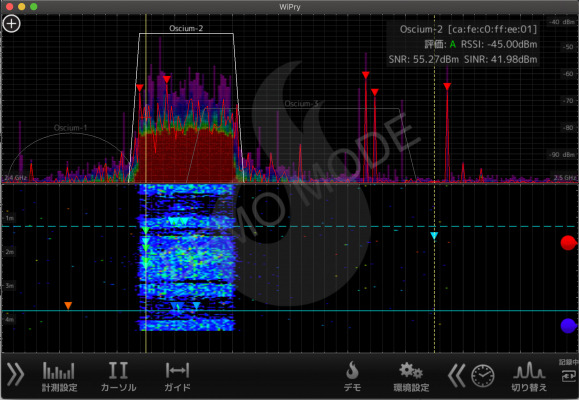Viewport: 579px width, 400px height.
Task: Click the -90 dBm scale label
Action: point(562,155)
